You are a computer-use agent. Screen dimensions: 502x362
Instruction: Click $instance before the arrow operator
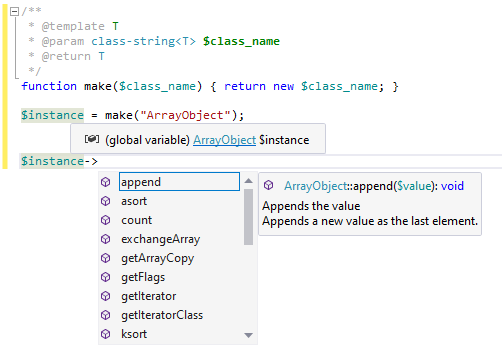tap(52, 161)
